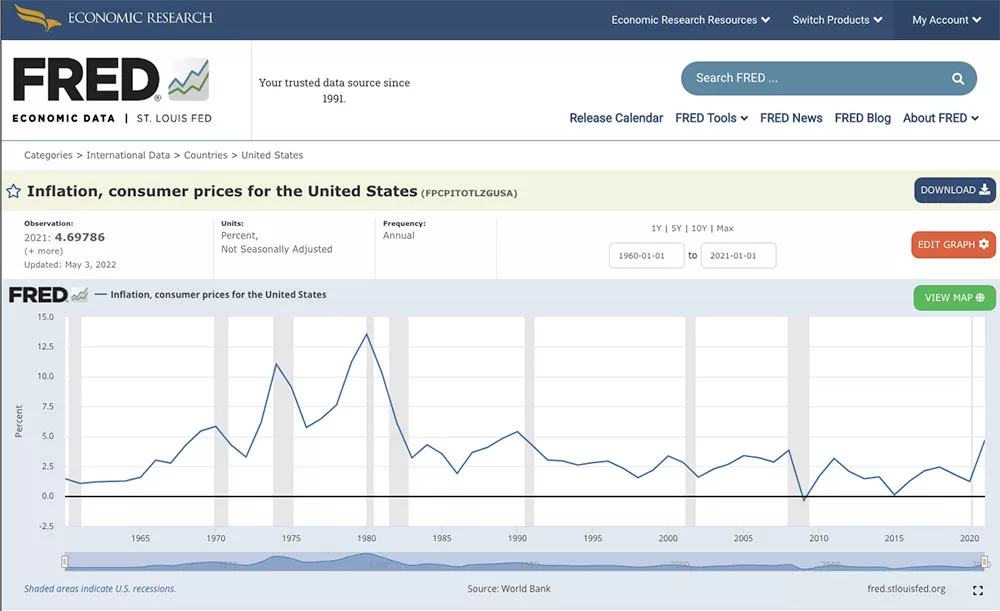Expand the FRED Tools menu
The image size is (1000, 611).
click(711, 118)
